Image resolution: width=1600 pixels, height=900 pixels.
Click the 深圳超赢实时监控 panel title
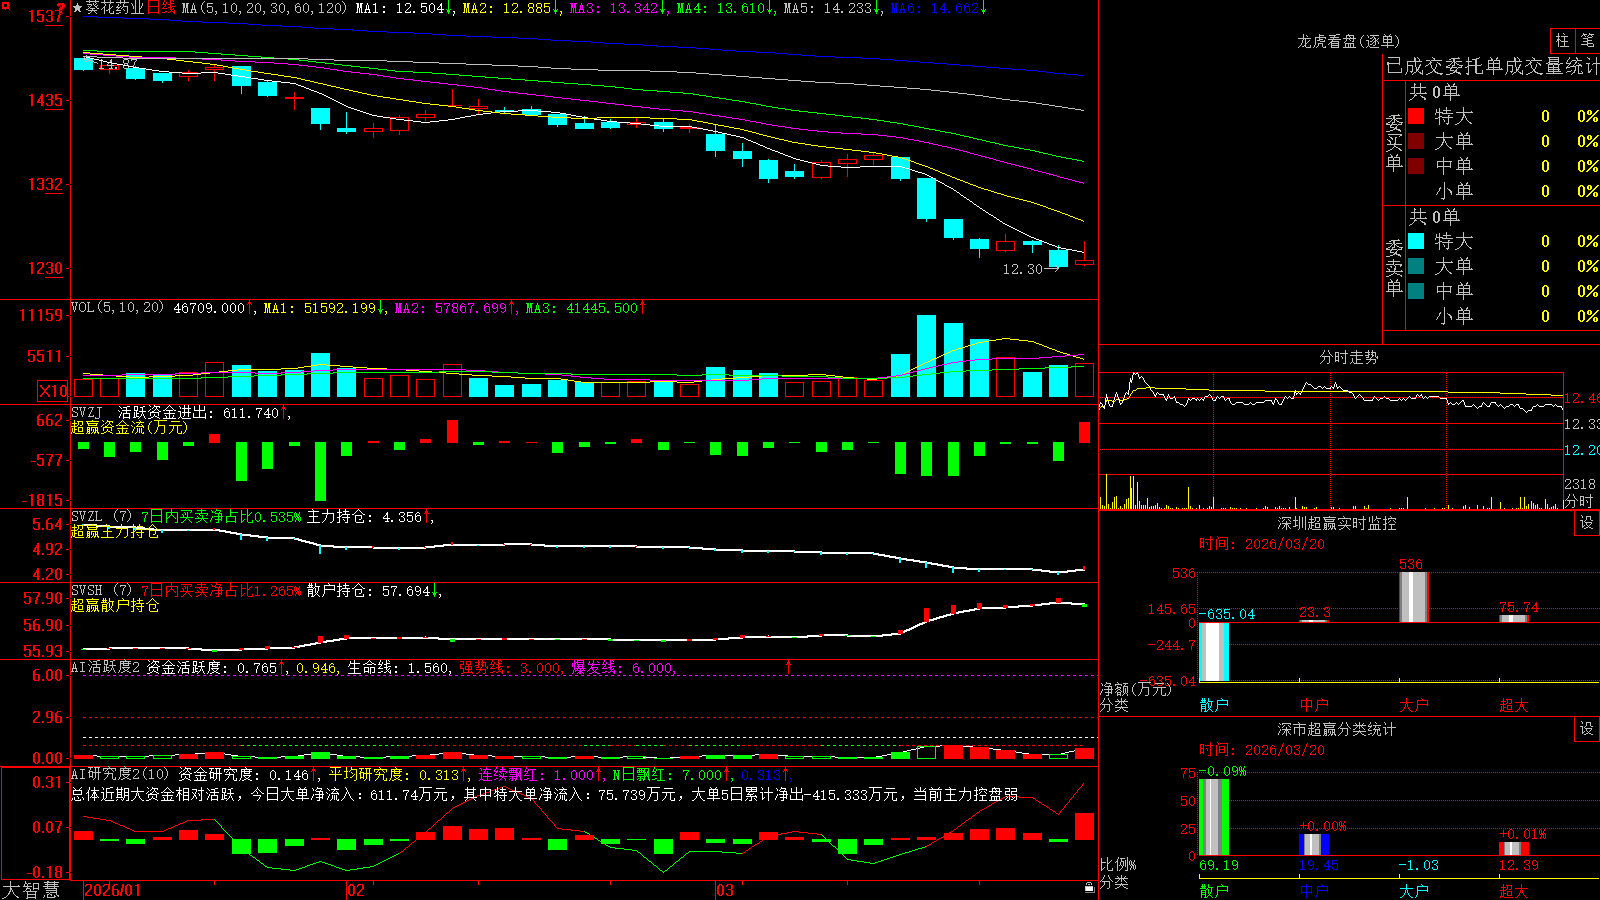point(1337,523)
